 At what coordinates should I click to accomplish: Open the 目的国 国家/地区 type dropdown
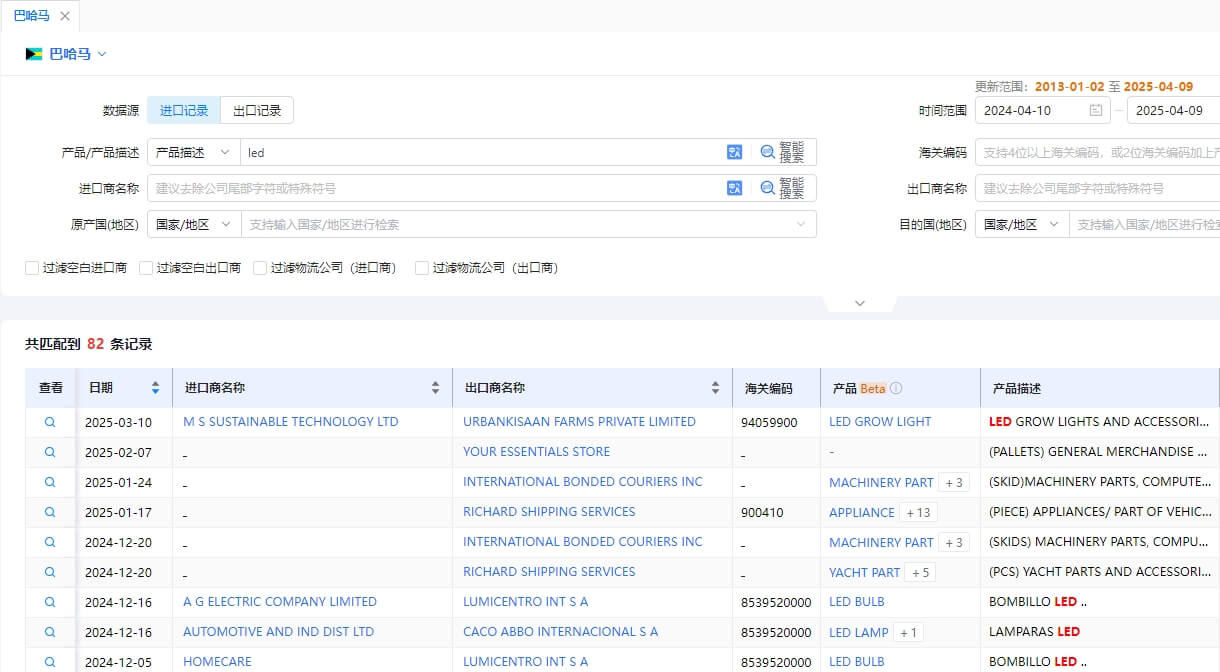tap(1022, 224)
